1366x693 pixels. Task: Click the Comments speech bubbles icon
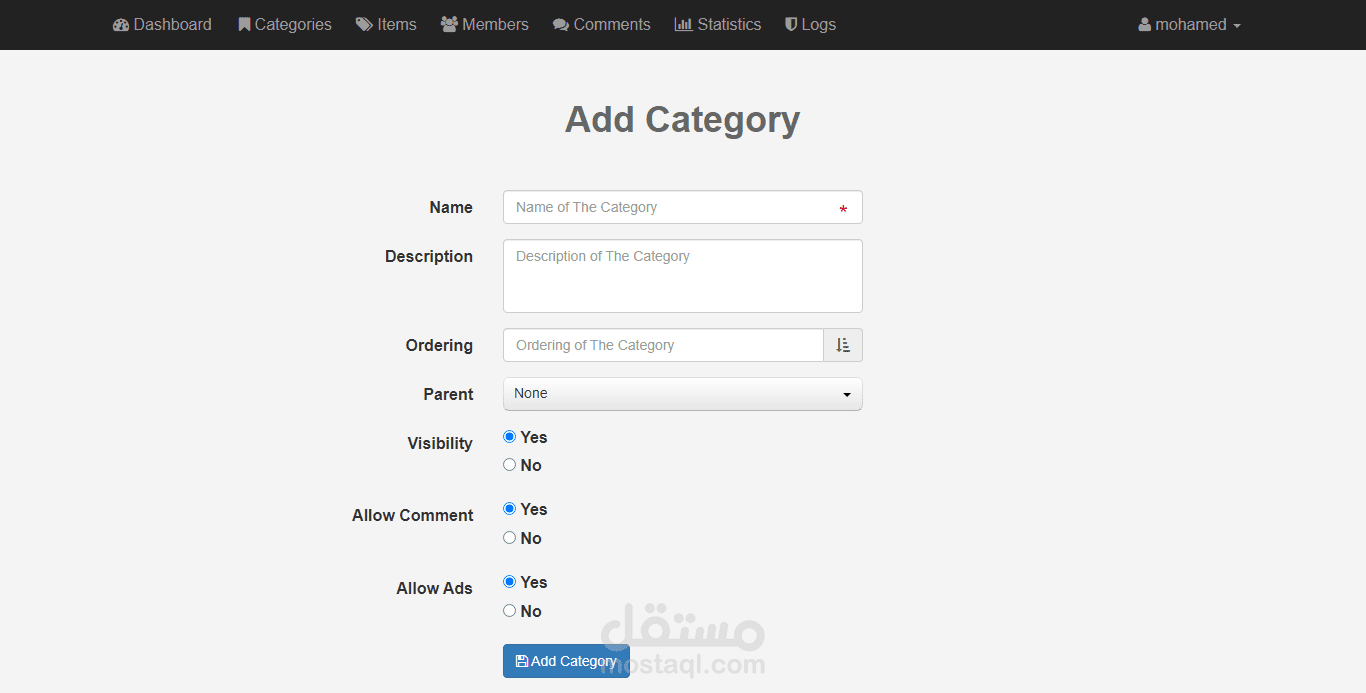(561, 25)
